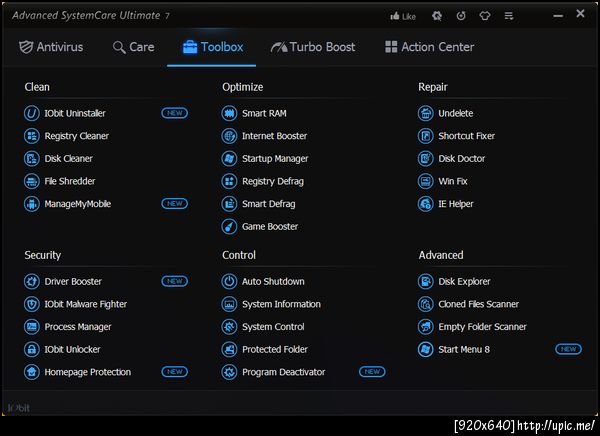Click the Driver Booster gear icon
The width and height of the screenshot is (600, 436).
click(32, 281)
